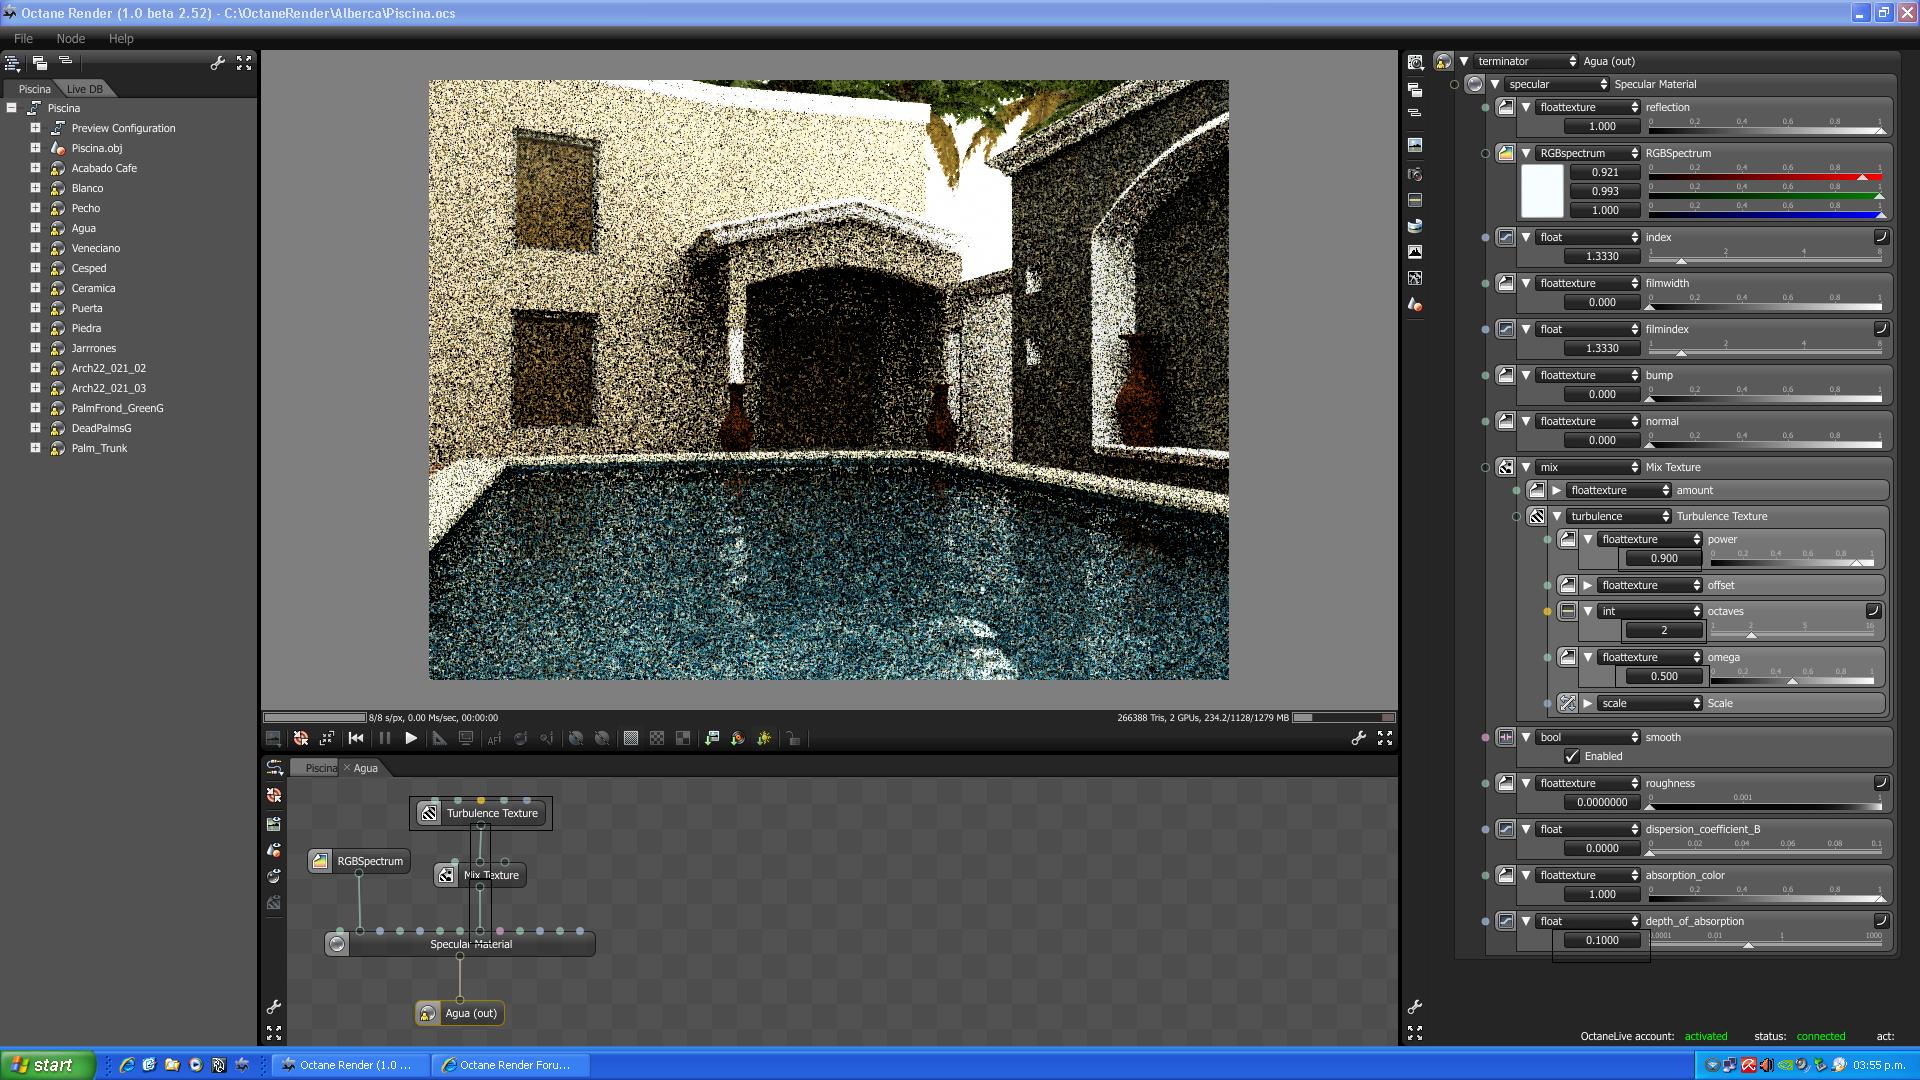
Task: Maximize the render viewport with the fullscreen icon
Action: point(1385,738)
